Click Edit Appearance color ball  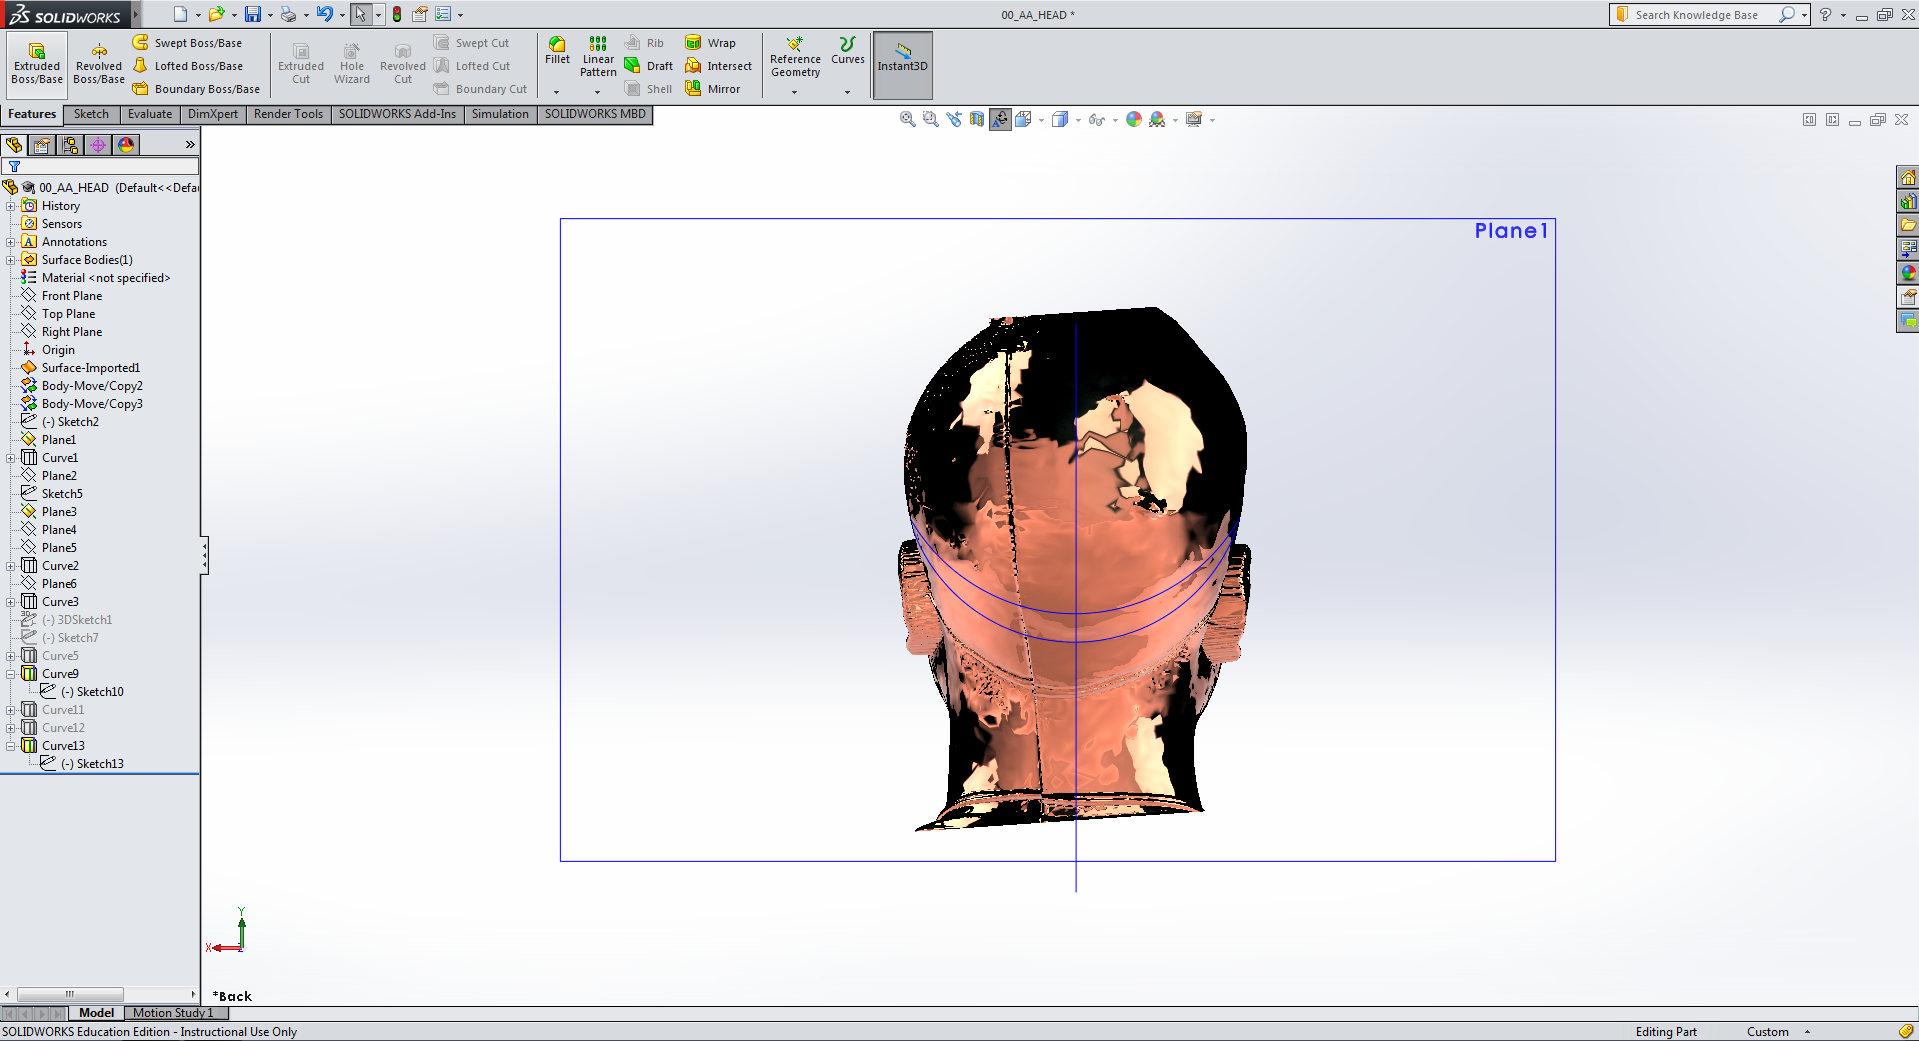click(1133, 119)
